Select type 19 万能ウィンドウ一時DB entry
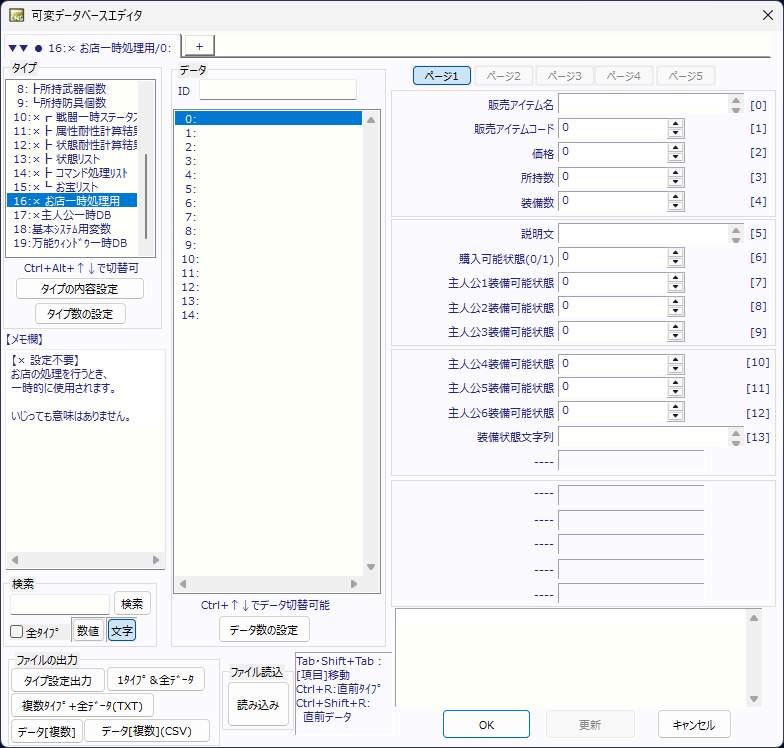The height and width of the screenshot is (748, 784). (x=72, y=243)
